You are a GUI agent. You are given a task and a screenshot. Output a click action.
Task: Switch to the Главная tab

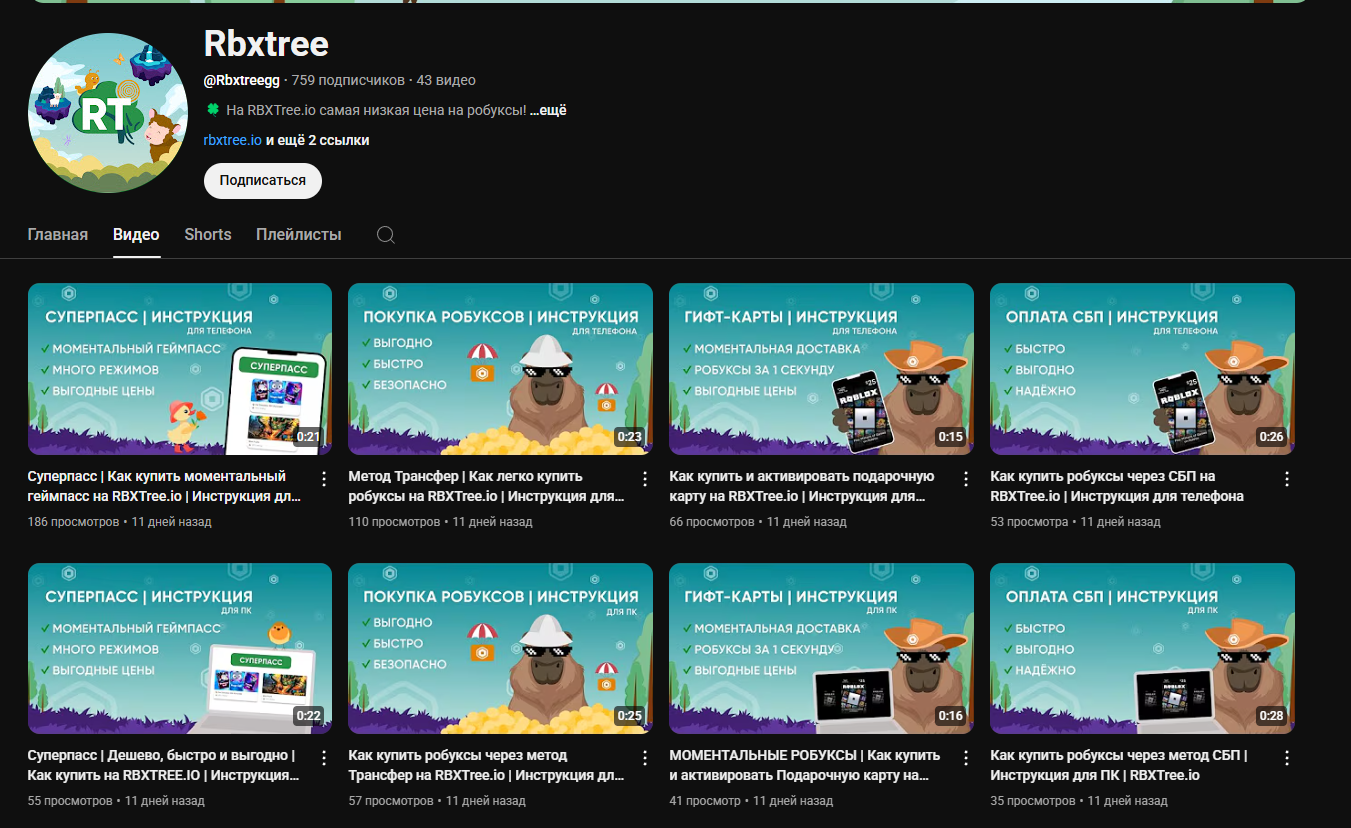coord(58,235)
